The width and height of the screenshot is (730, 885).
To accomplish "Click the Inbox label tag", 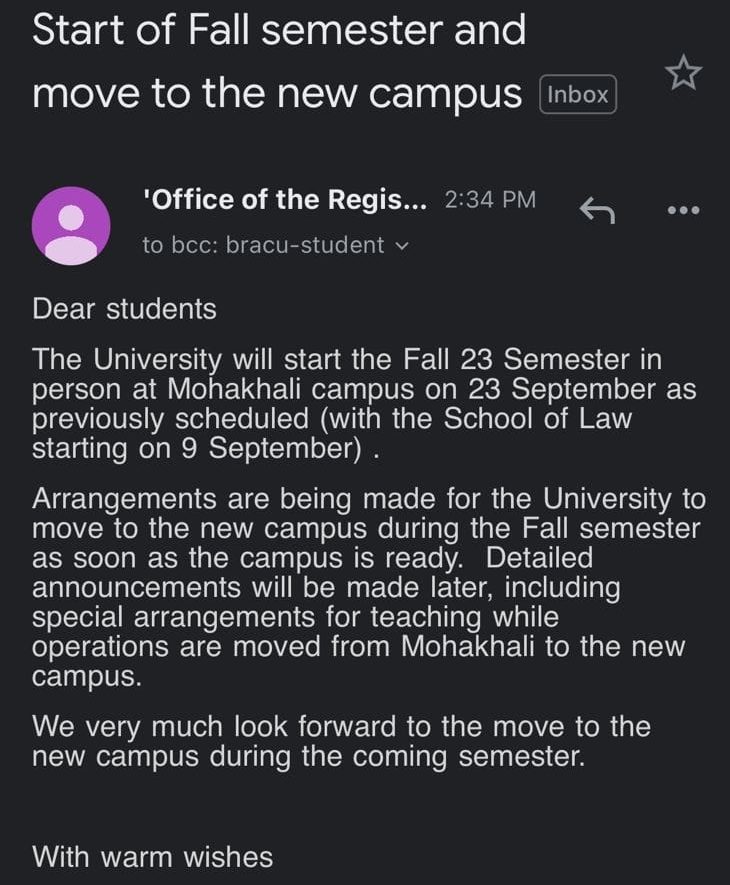I will (x=578, y=94).
